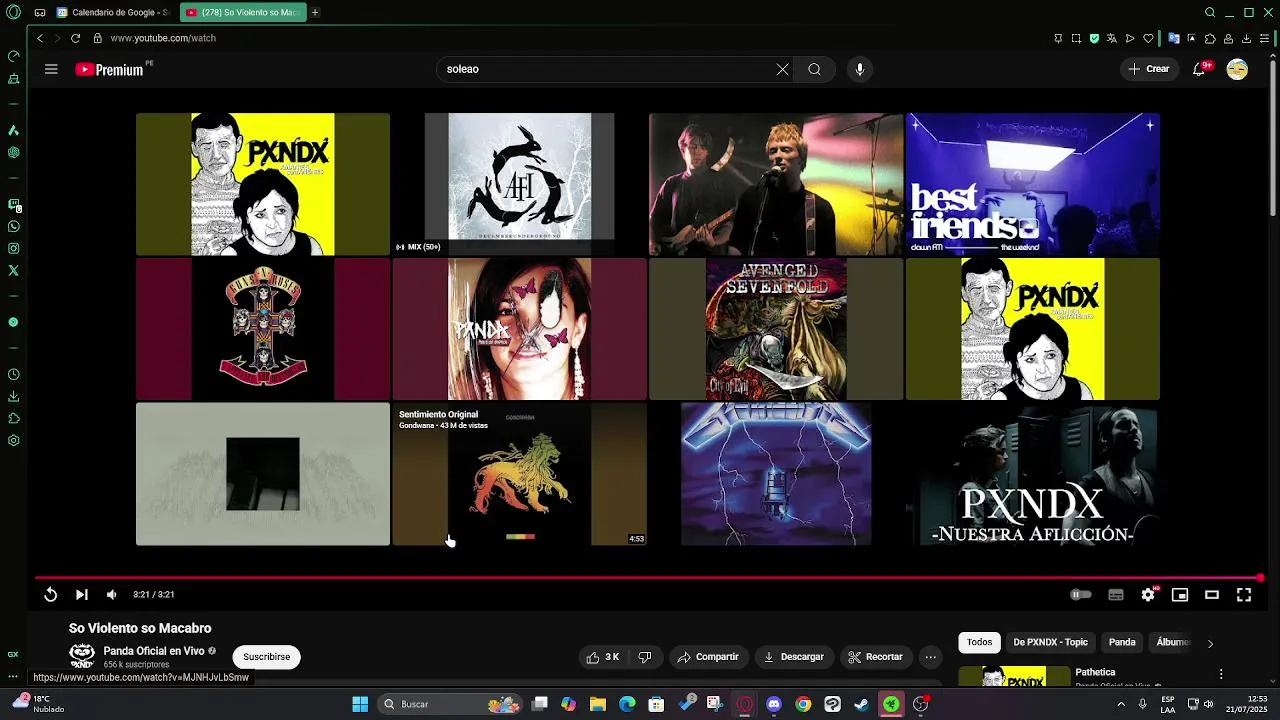
Task: Open the Metallica Ride the Lightning thumbnail
Action: pyautogui.click(x=776, y=474)
